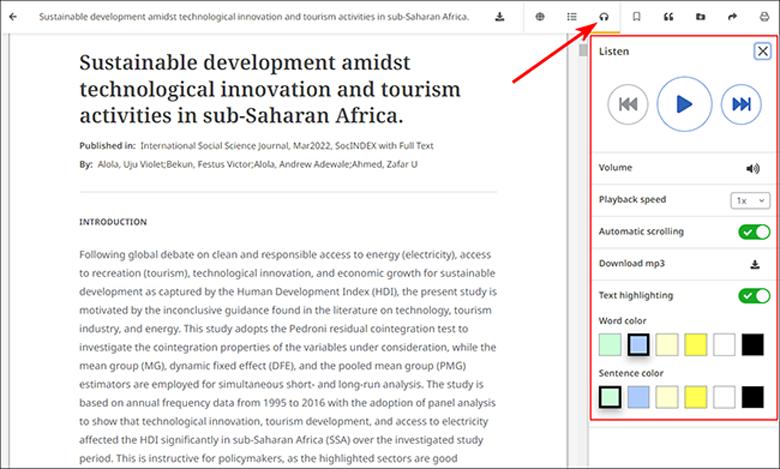Mute the volume speaker icon
The height and width of the screenshot is (469, 780).
(x=753, y=168)
